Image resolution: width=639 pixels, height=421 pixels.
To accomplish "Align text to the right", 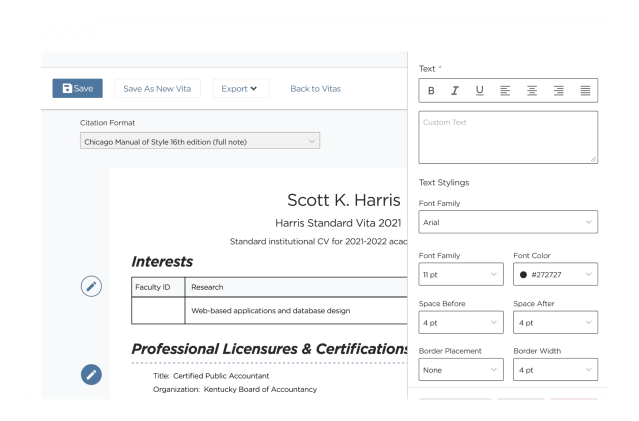I will [x=558, y=91].
